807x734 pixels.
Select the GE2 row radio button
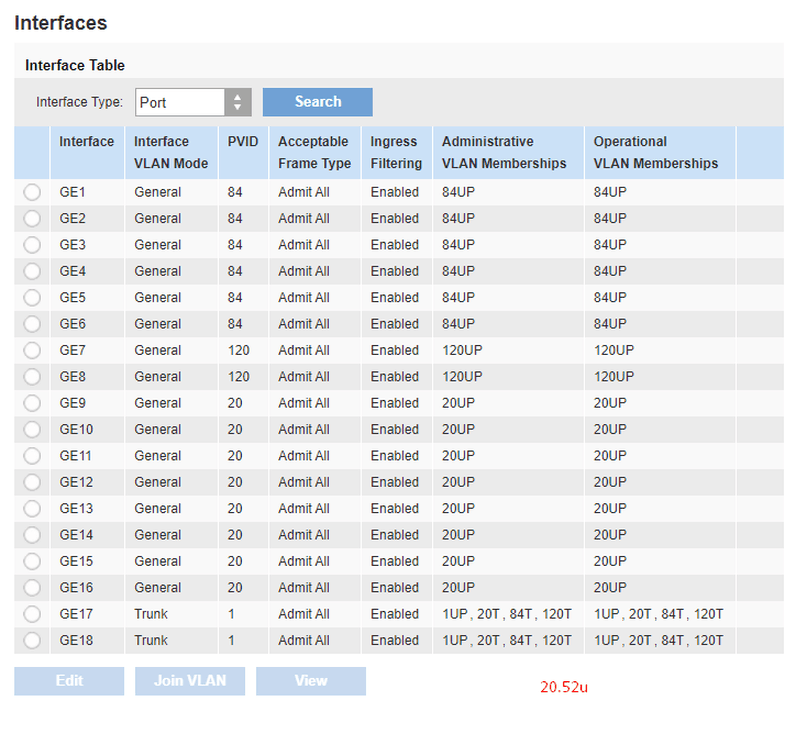pos(32,219)
